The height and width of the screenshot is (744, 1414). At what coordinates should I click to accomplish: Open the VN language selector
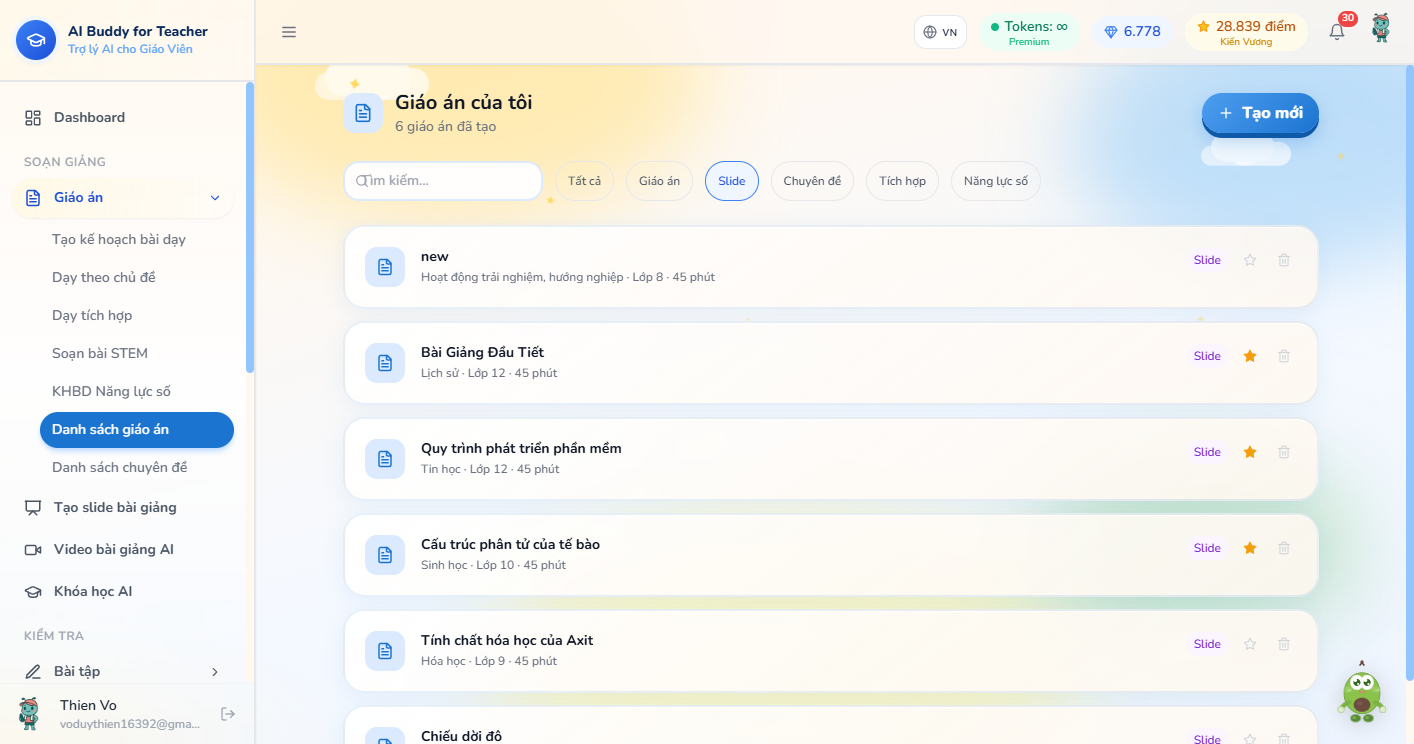pyautogui.click(x=940, y=32)
